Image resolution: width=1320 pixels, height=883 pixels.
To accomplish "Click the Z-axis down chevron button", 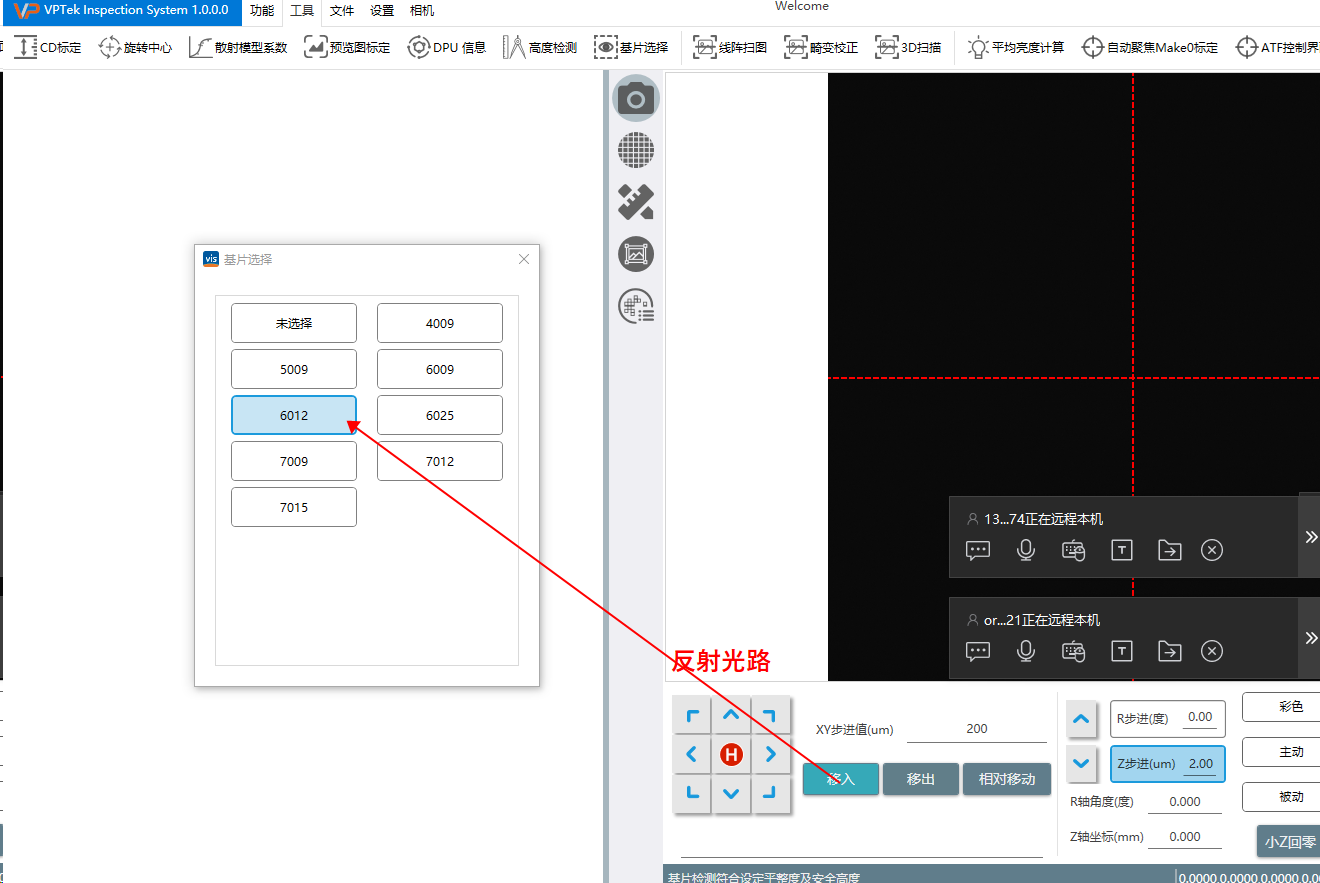I will tap(1081, 763).
